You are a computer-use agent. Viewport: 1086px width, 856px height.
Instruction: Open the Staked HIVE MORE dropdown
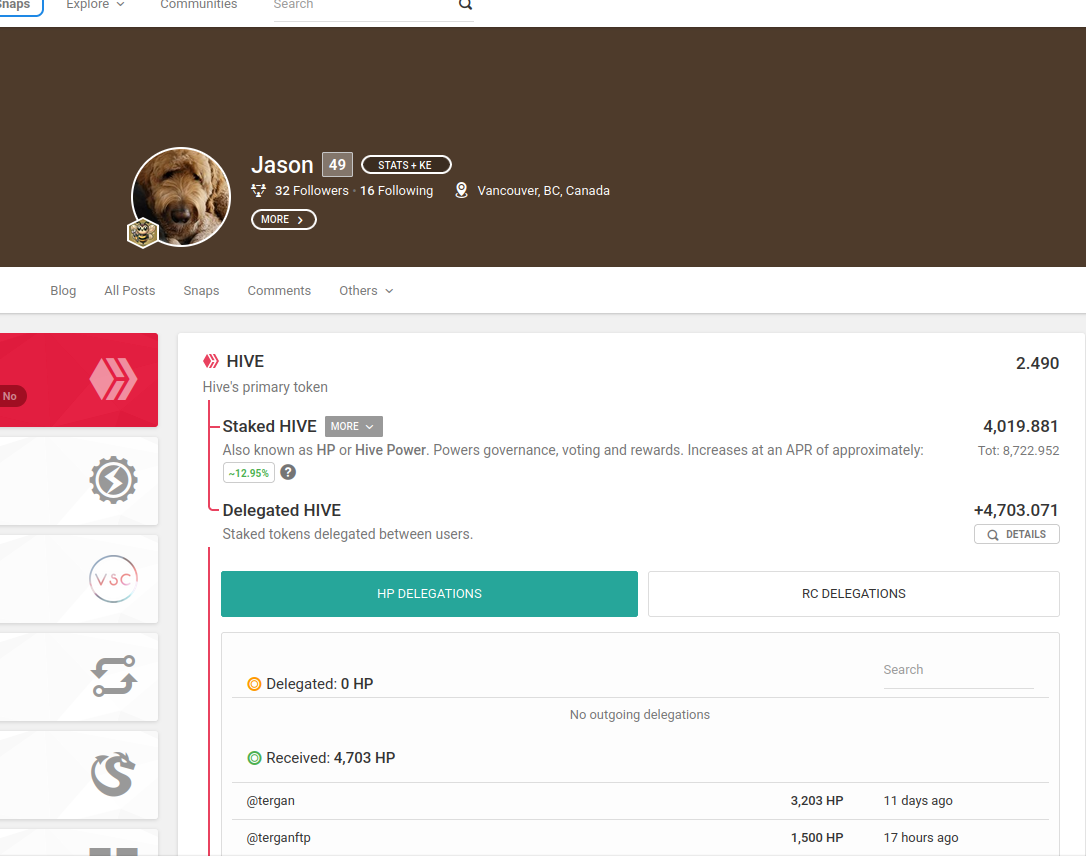point(353,427)
